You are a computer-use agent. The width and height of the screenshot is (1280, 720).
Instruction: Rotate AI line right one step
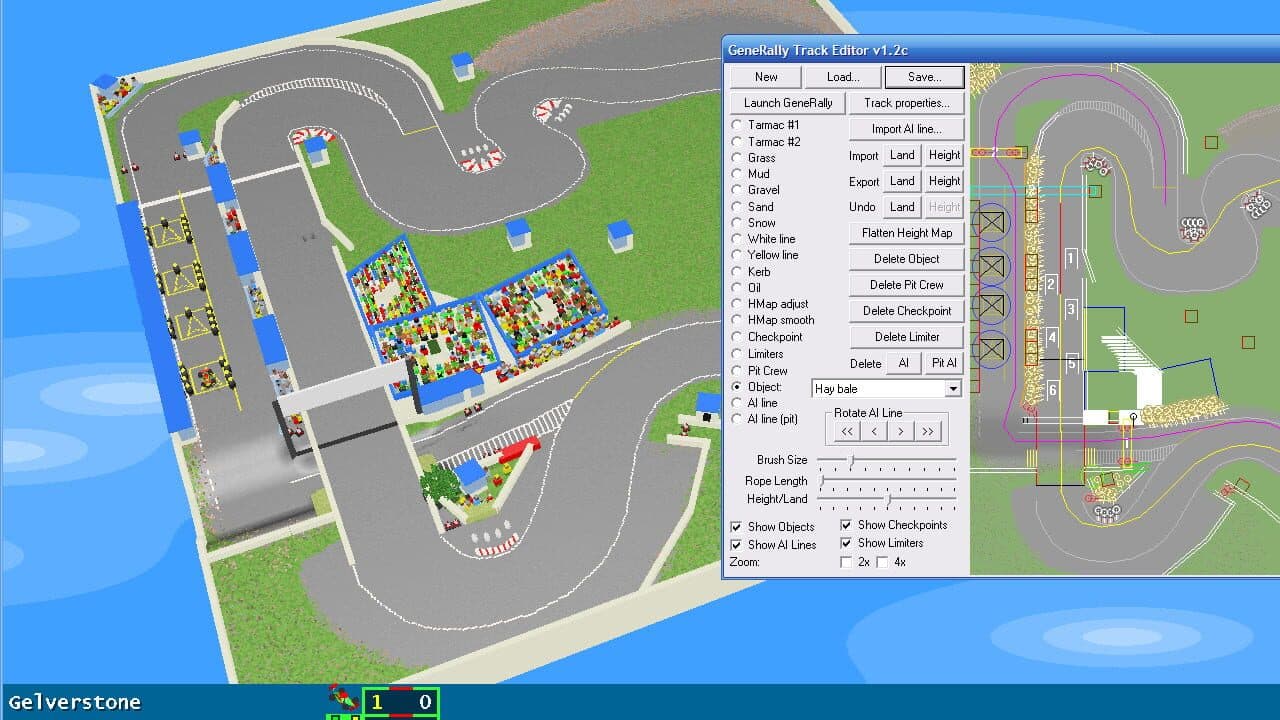pyautogui.click(x=901, y=430)
